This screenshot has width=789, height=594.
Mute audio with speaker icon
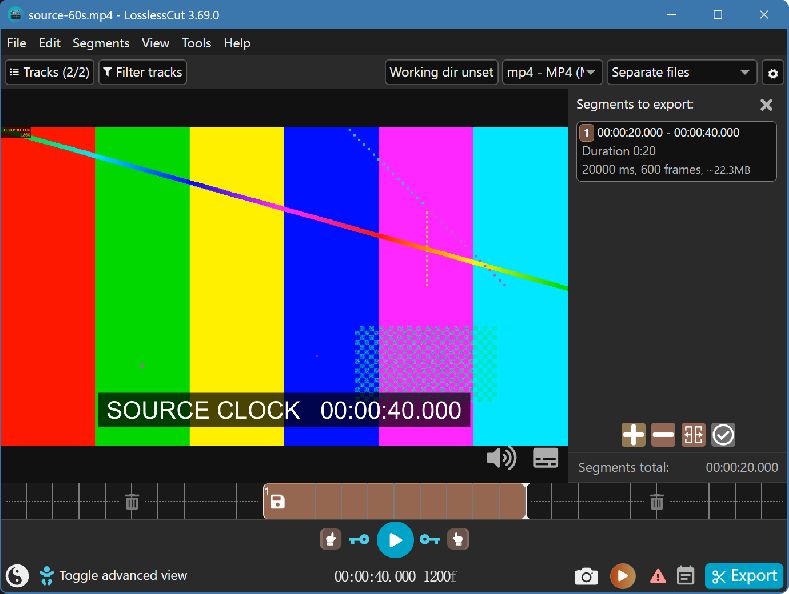pyautogui.click(x=501, y=458)
